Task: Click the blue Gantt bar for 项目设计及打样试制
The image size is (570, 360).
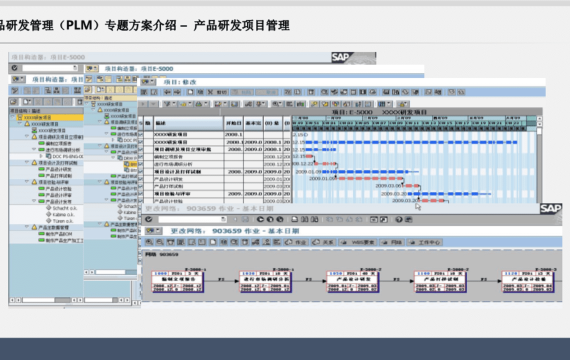Action: (366, 172)
